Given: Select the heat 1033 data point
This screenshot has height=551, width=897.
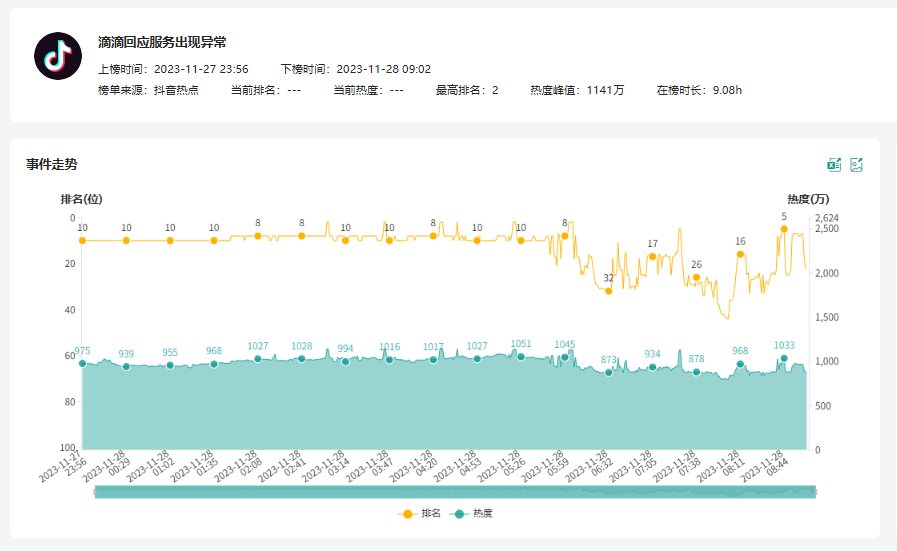Looking at the screenshot, I should click(x=784, y=359).
